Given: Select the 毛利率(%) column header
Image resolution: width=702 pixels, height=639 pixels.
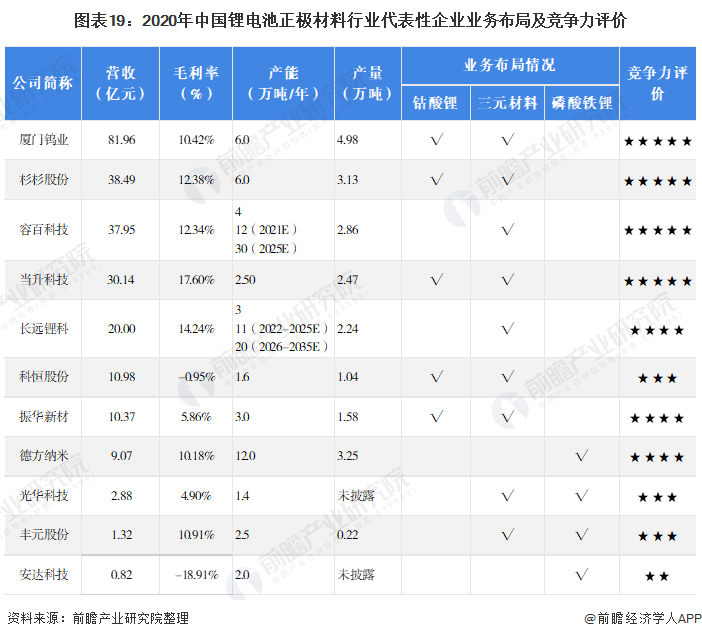Looking at the screenshot, I should tap(196, 83).
